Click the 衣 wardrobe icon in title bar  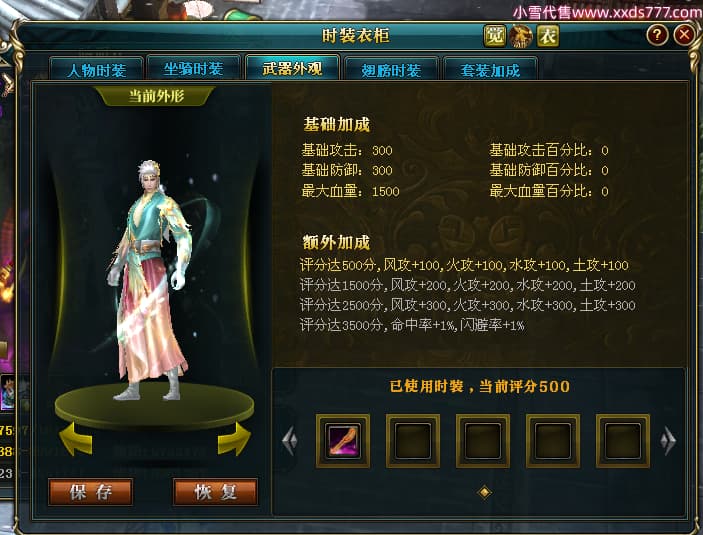coord(548,36)
